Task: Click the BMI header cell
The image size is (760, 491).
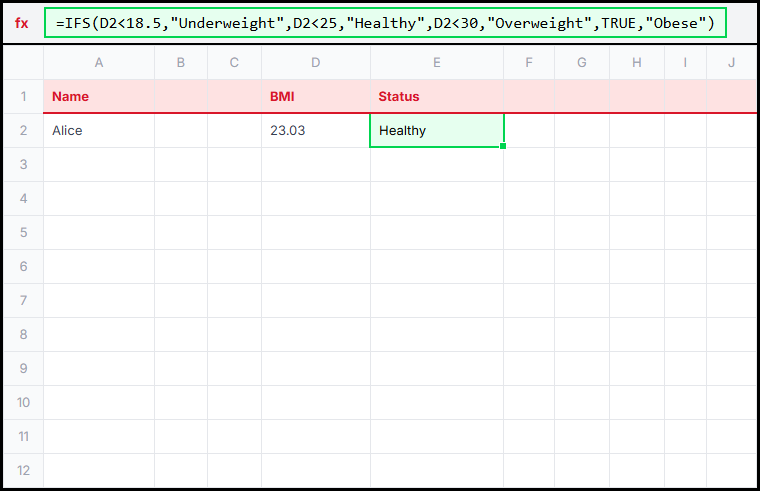Action: coord(315,97)
